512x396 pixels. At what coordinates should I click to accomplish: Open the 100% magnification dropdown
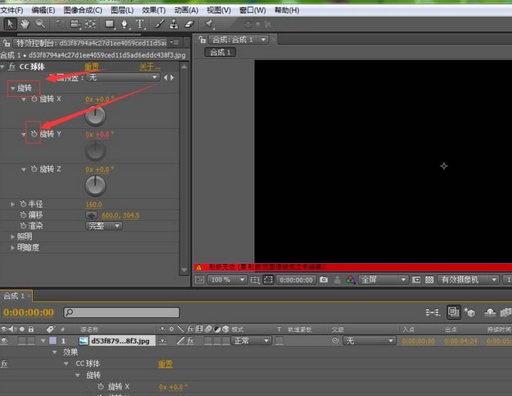(x=227, y=280)
